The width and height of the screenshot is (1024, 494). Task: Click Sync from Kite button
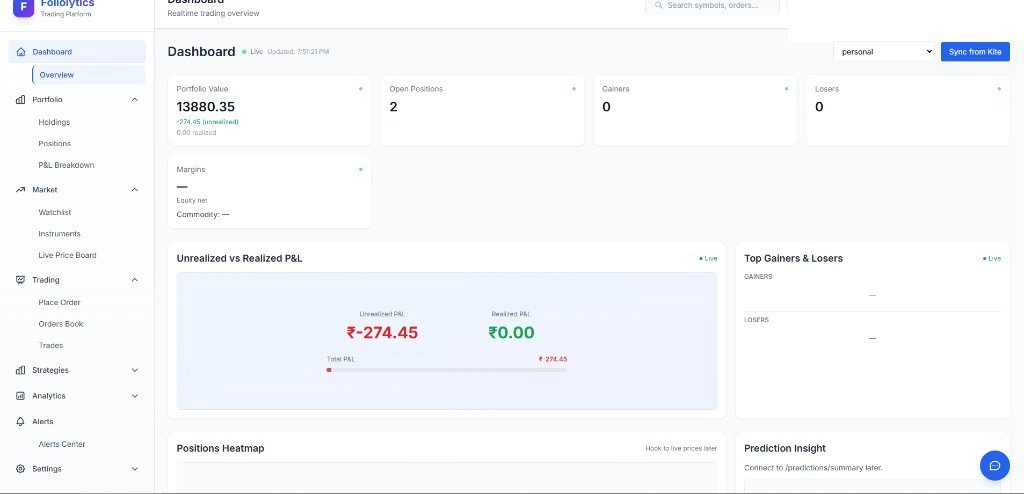click(975, 52)
